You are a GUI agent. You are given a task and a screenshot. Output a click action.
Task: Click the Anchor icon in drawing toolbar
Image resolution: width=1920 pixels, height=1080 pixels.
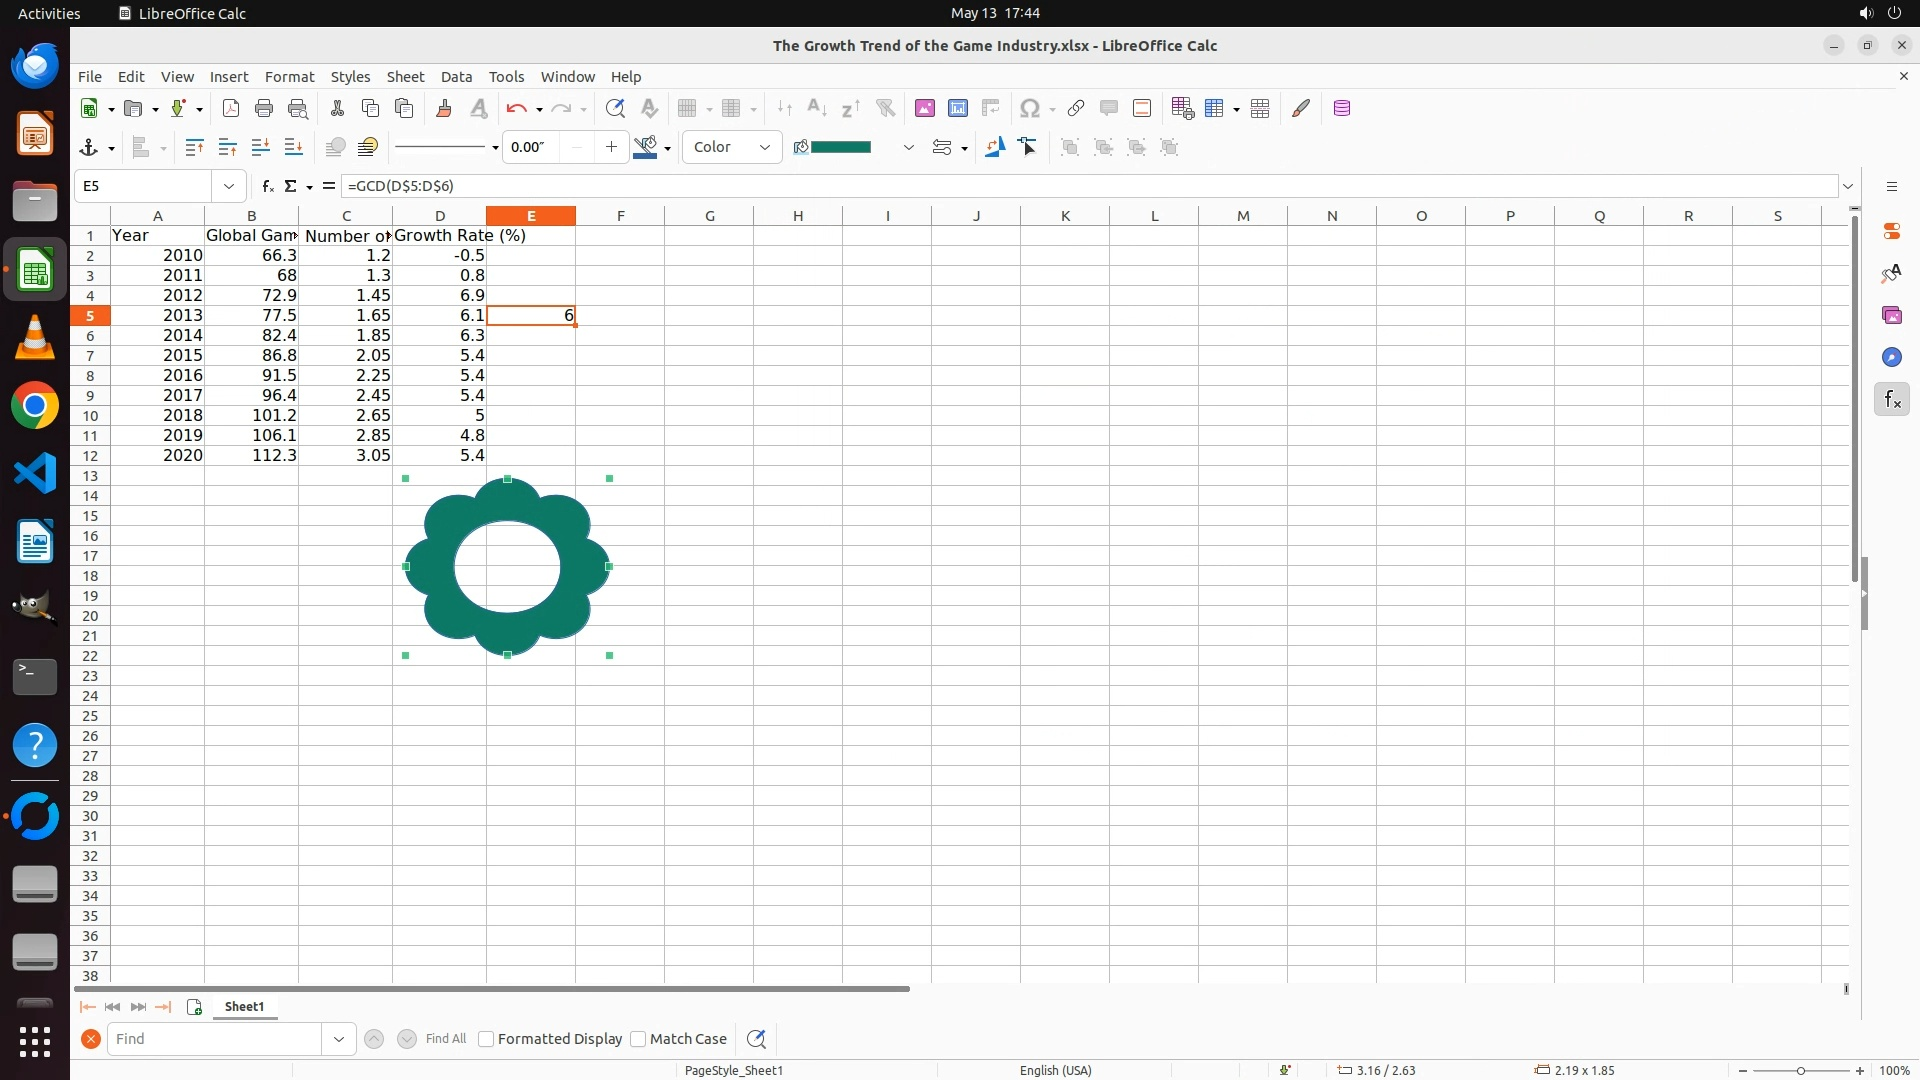coord(88,148)
